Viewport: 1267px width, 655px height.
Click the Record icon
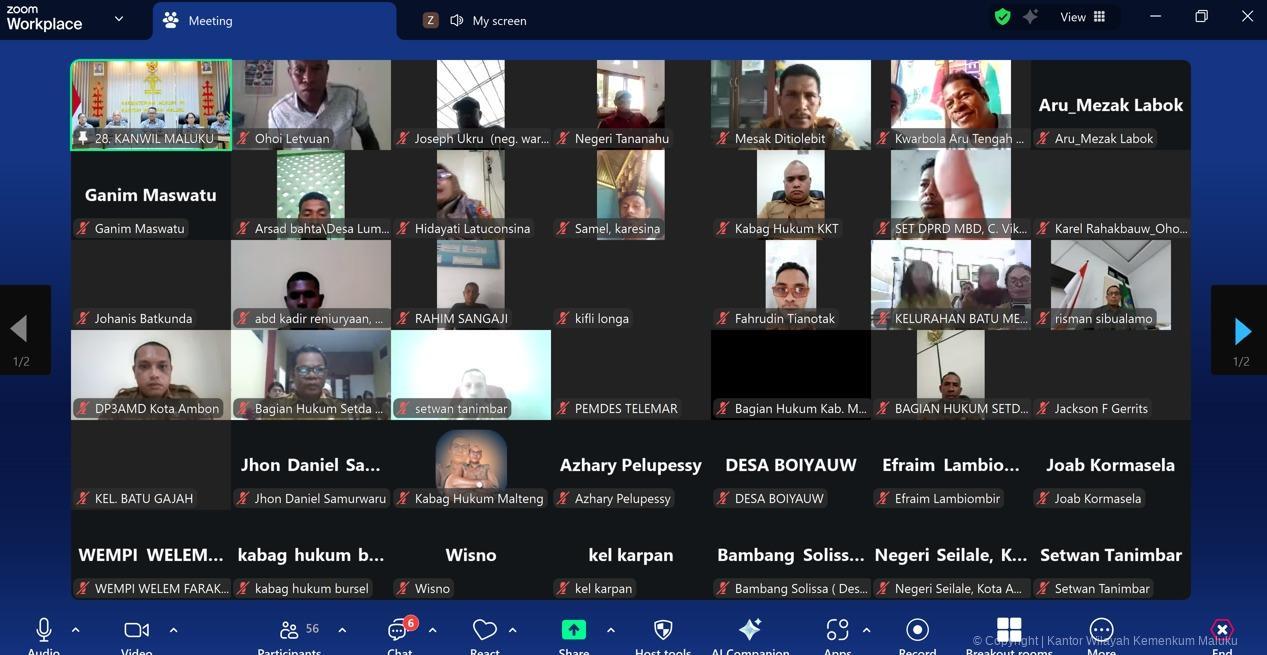pos(917,630)
